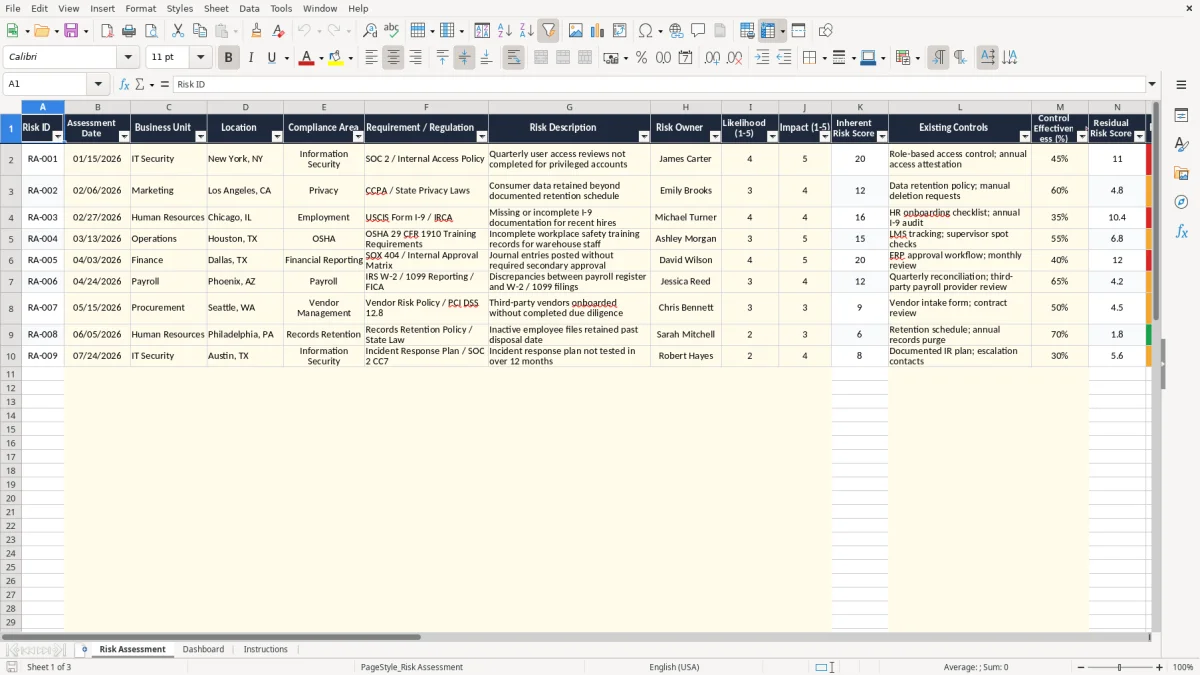Expand the formula bar
Viewport: 1200px width, 675px height.
pyautogui.click(x=1152, y=84)
